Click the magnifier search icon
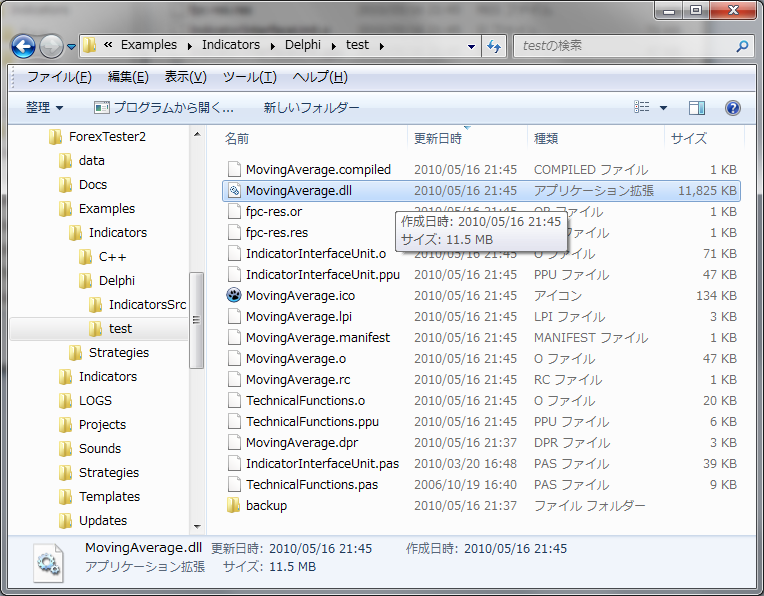The width and height of the screenshot is (764, 596). click(742, 46)
